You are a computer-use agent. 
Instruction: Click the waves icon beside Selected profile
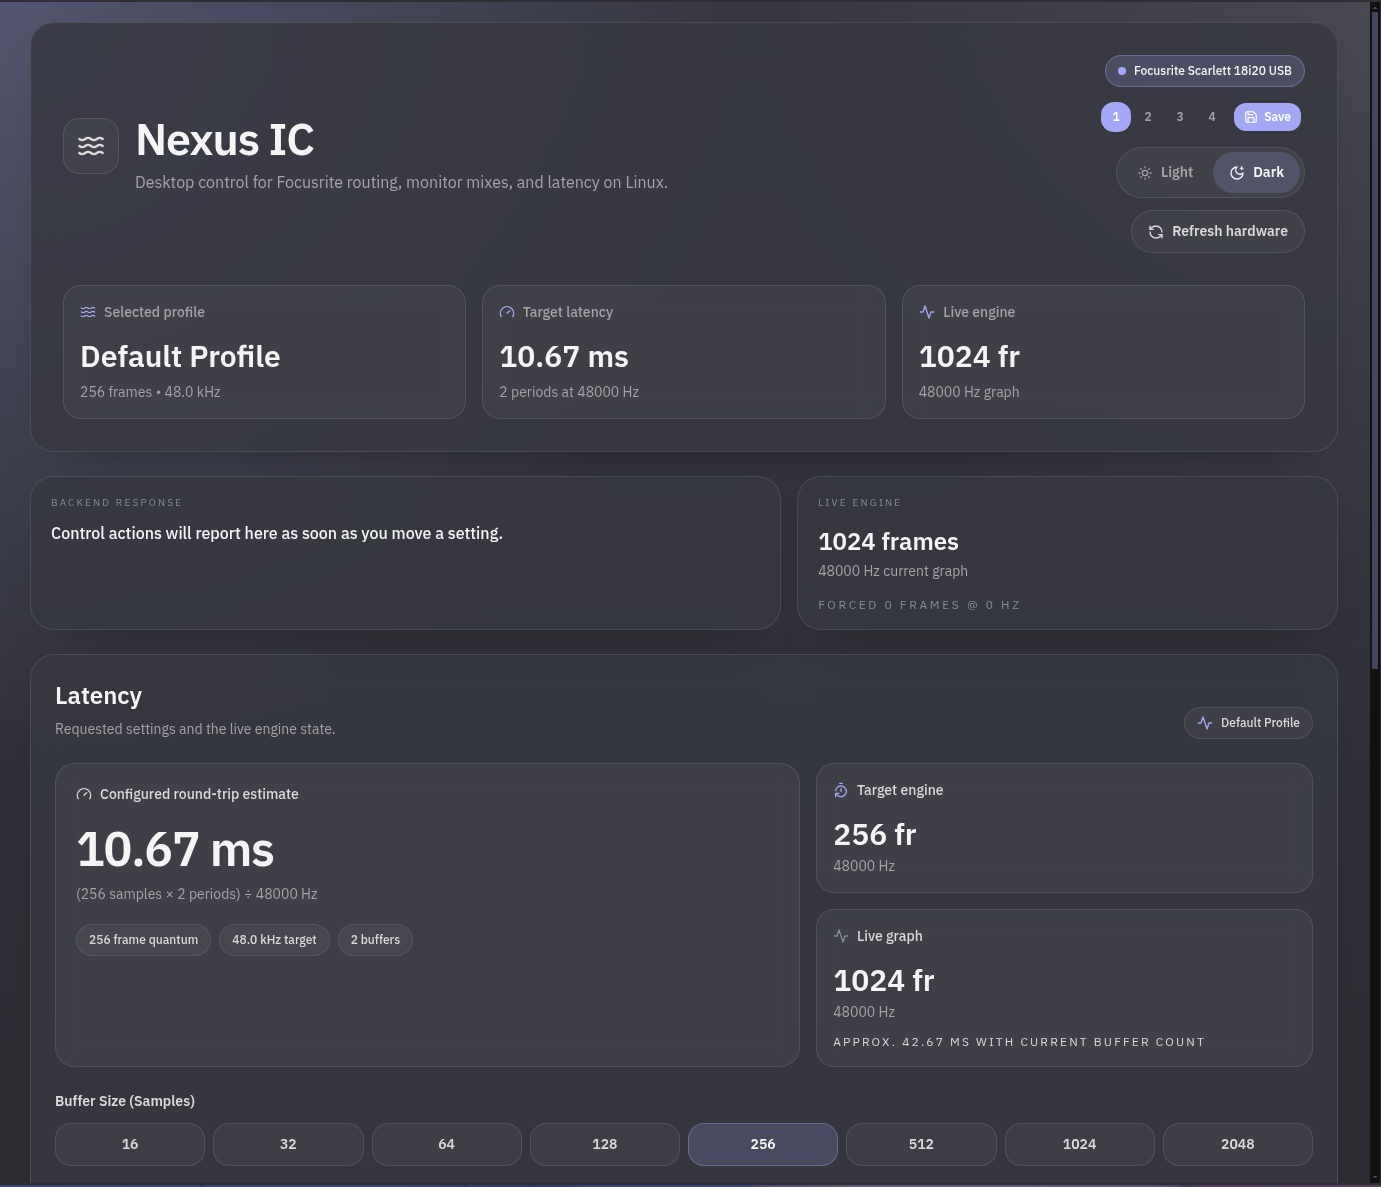click(x=88, y=312)
